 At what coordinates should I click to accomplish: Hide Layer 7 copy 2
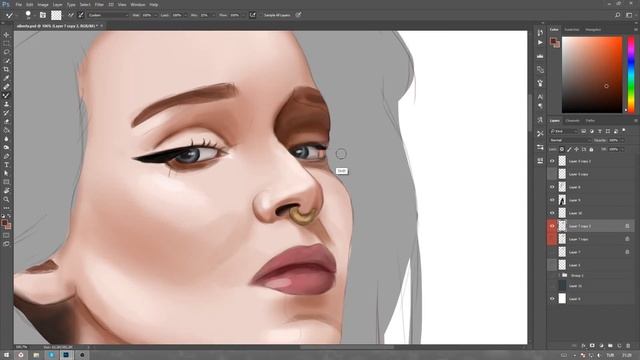click(552, 226)
